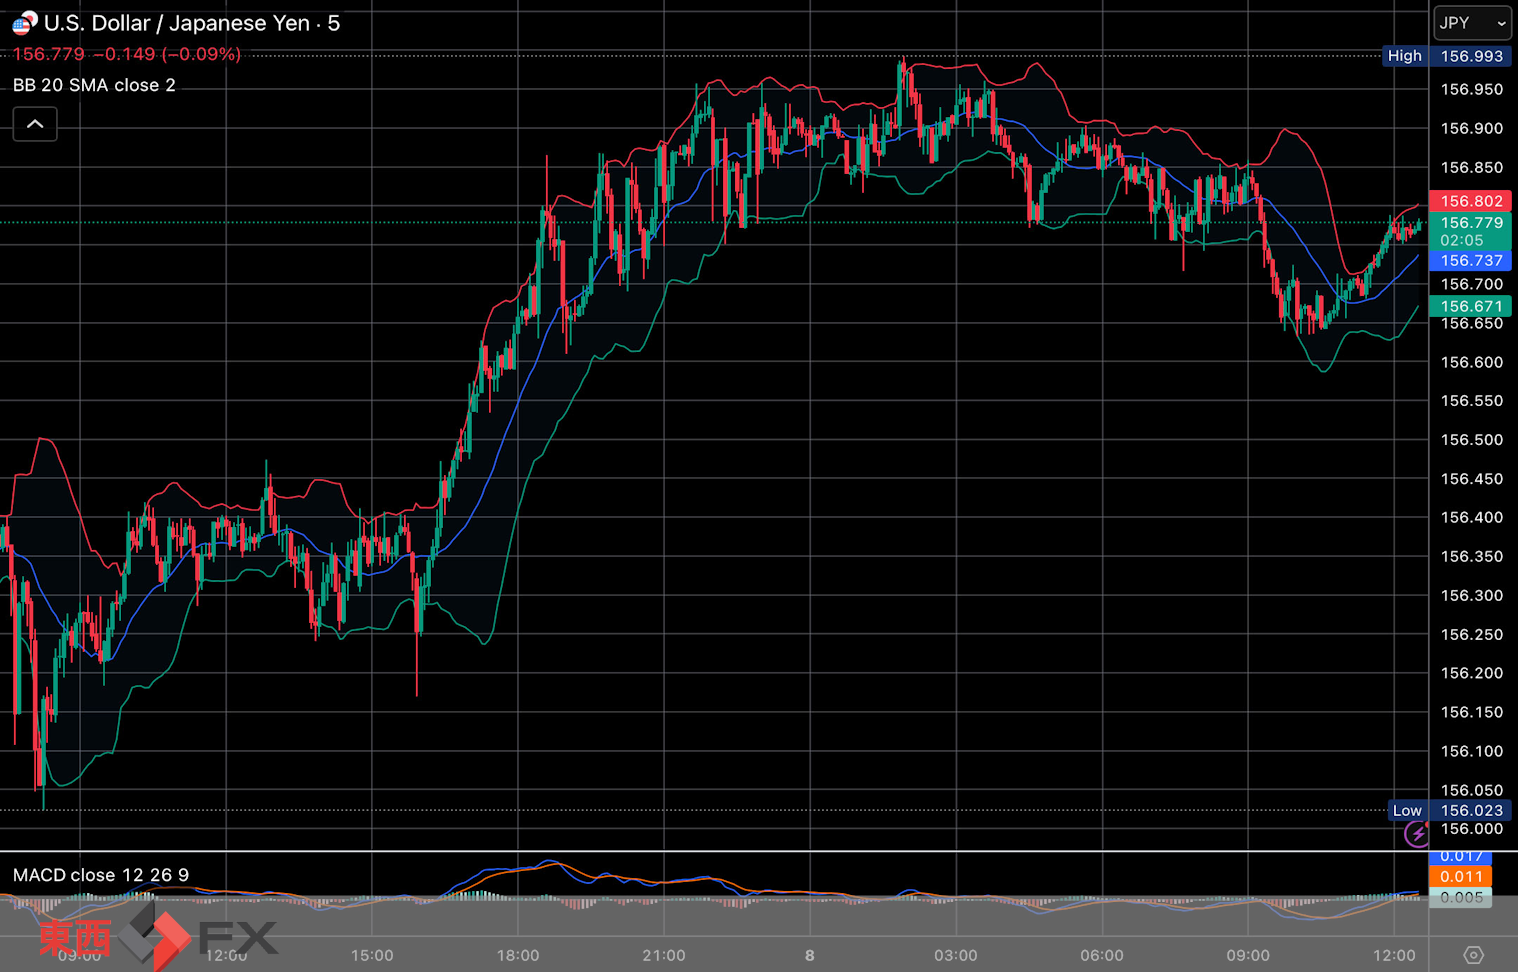1518x972 pixels.
Task: Click the 156.200 price scale label
Action: (x=1471, y=673)
